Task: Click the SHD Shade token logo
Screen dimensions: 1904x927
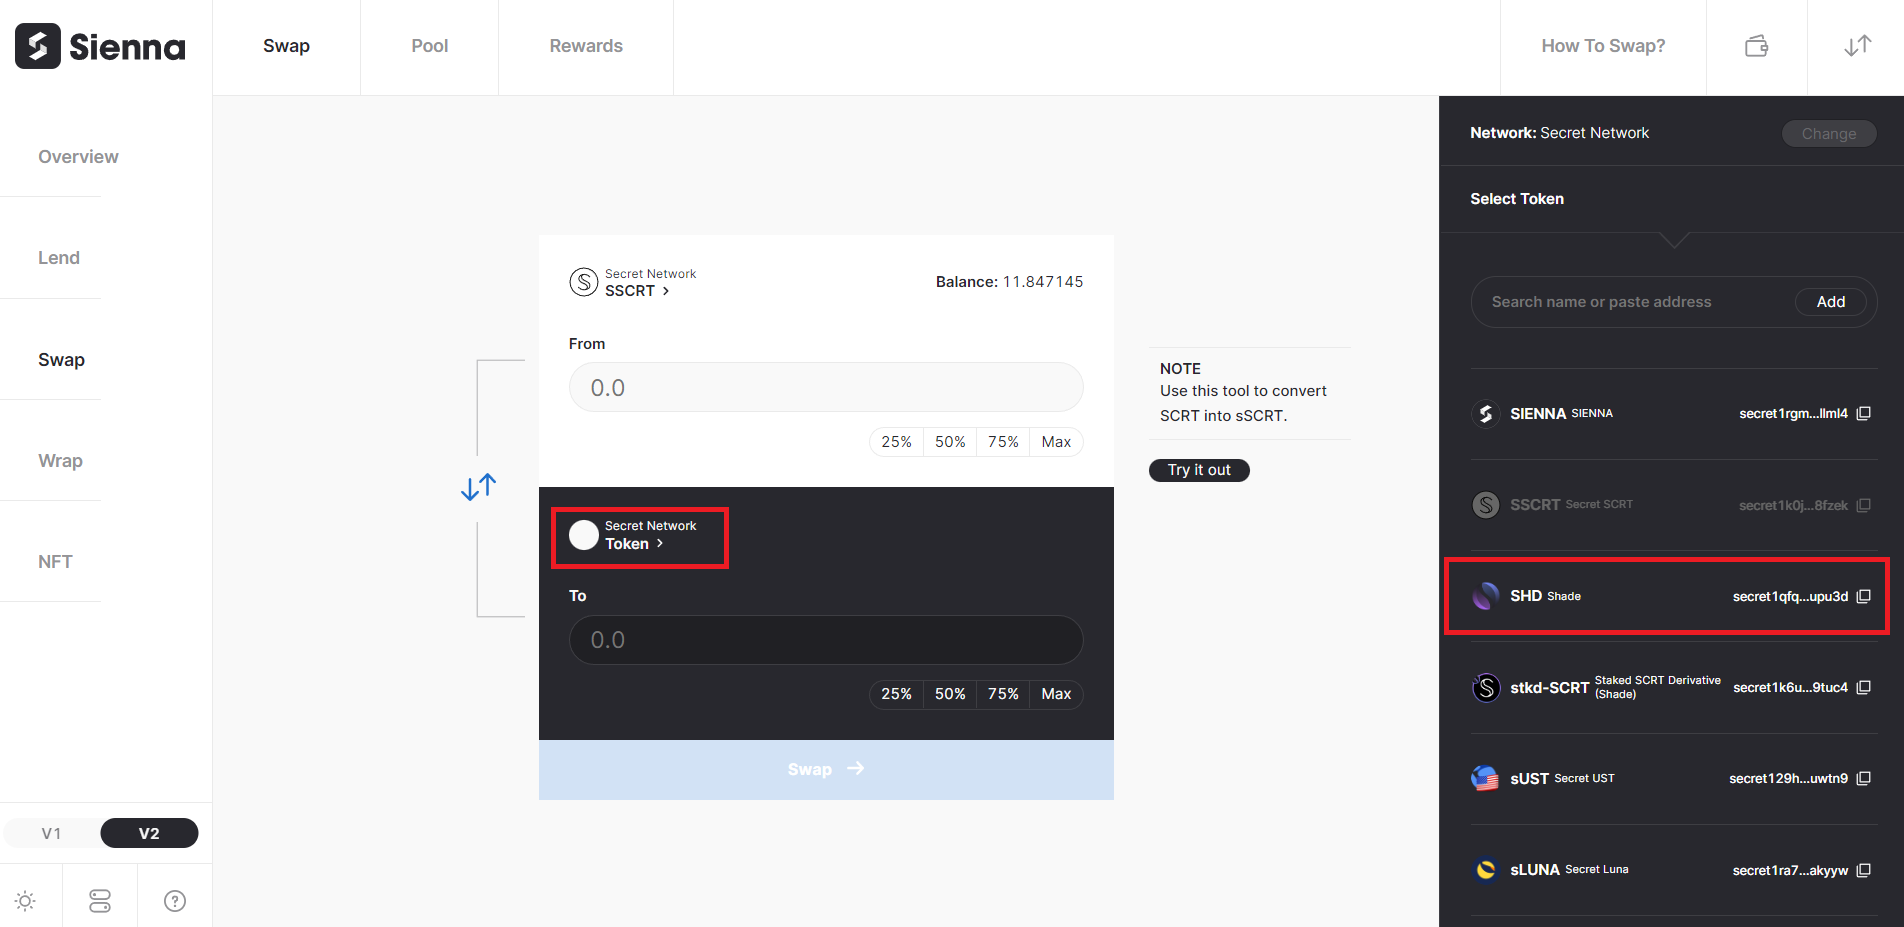Action: pyautogui.click(x=1486, y=596)
